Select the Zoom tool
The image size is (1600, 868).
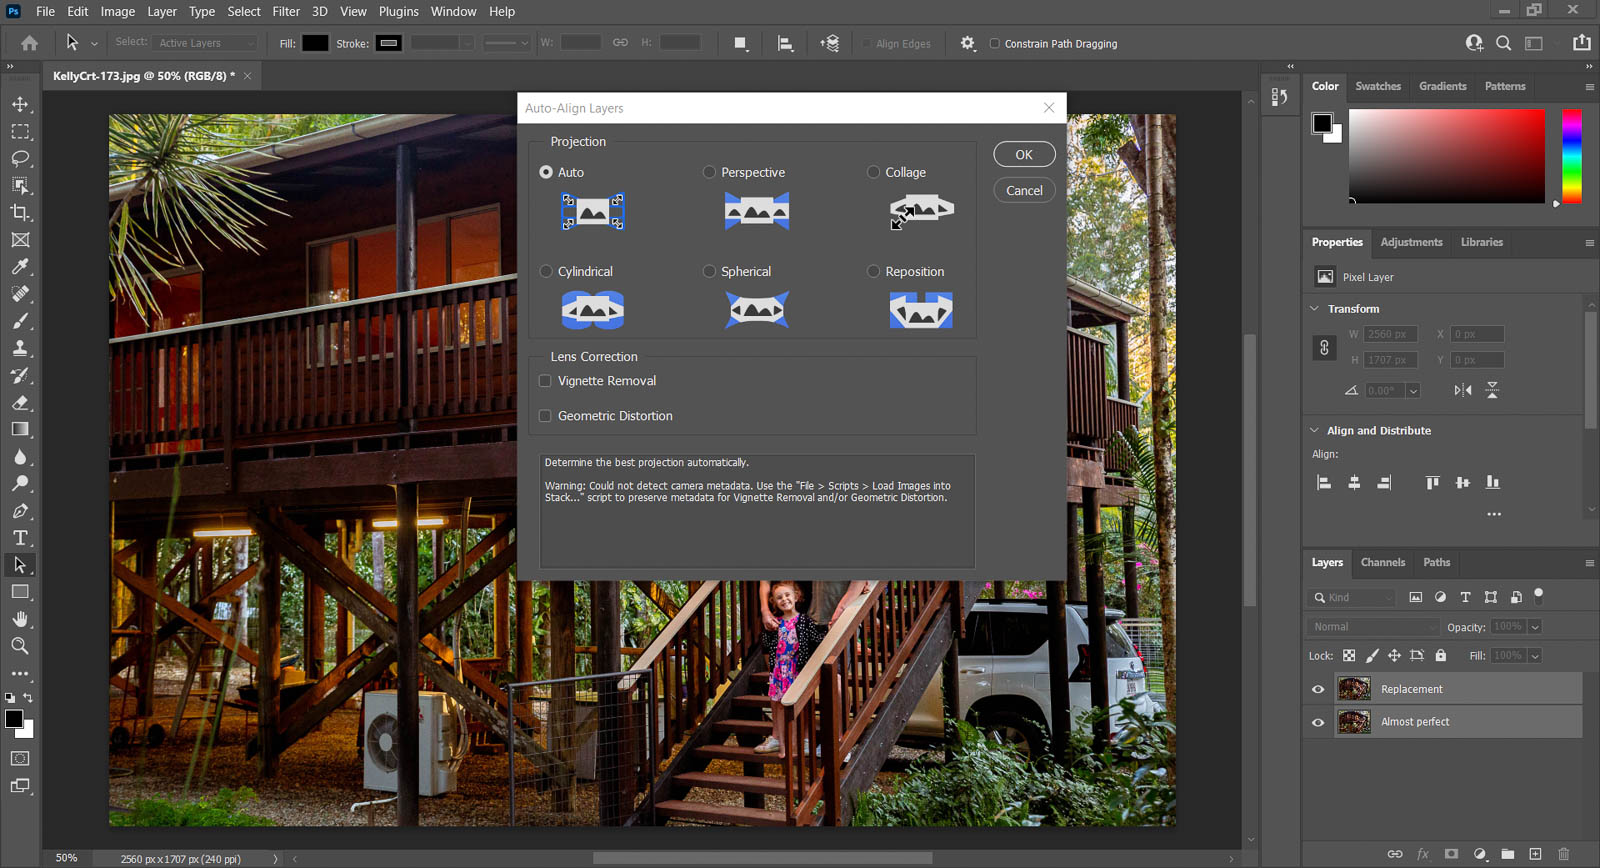20,646
